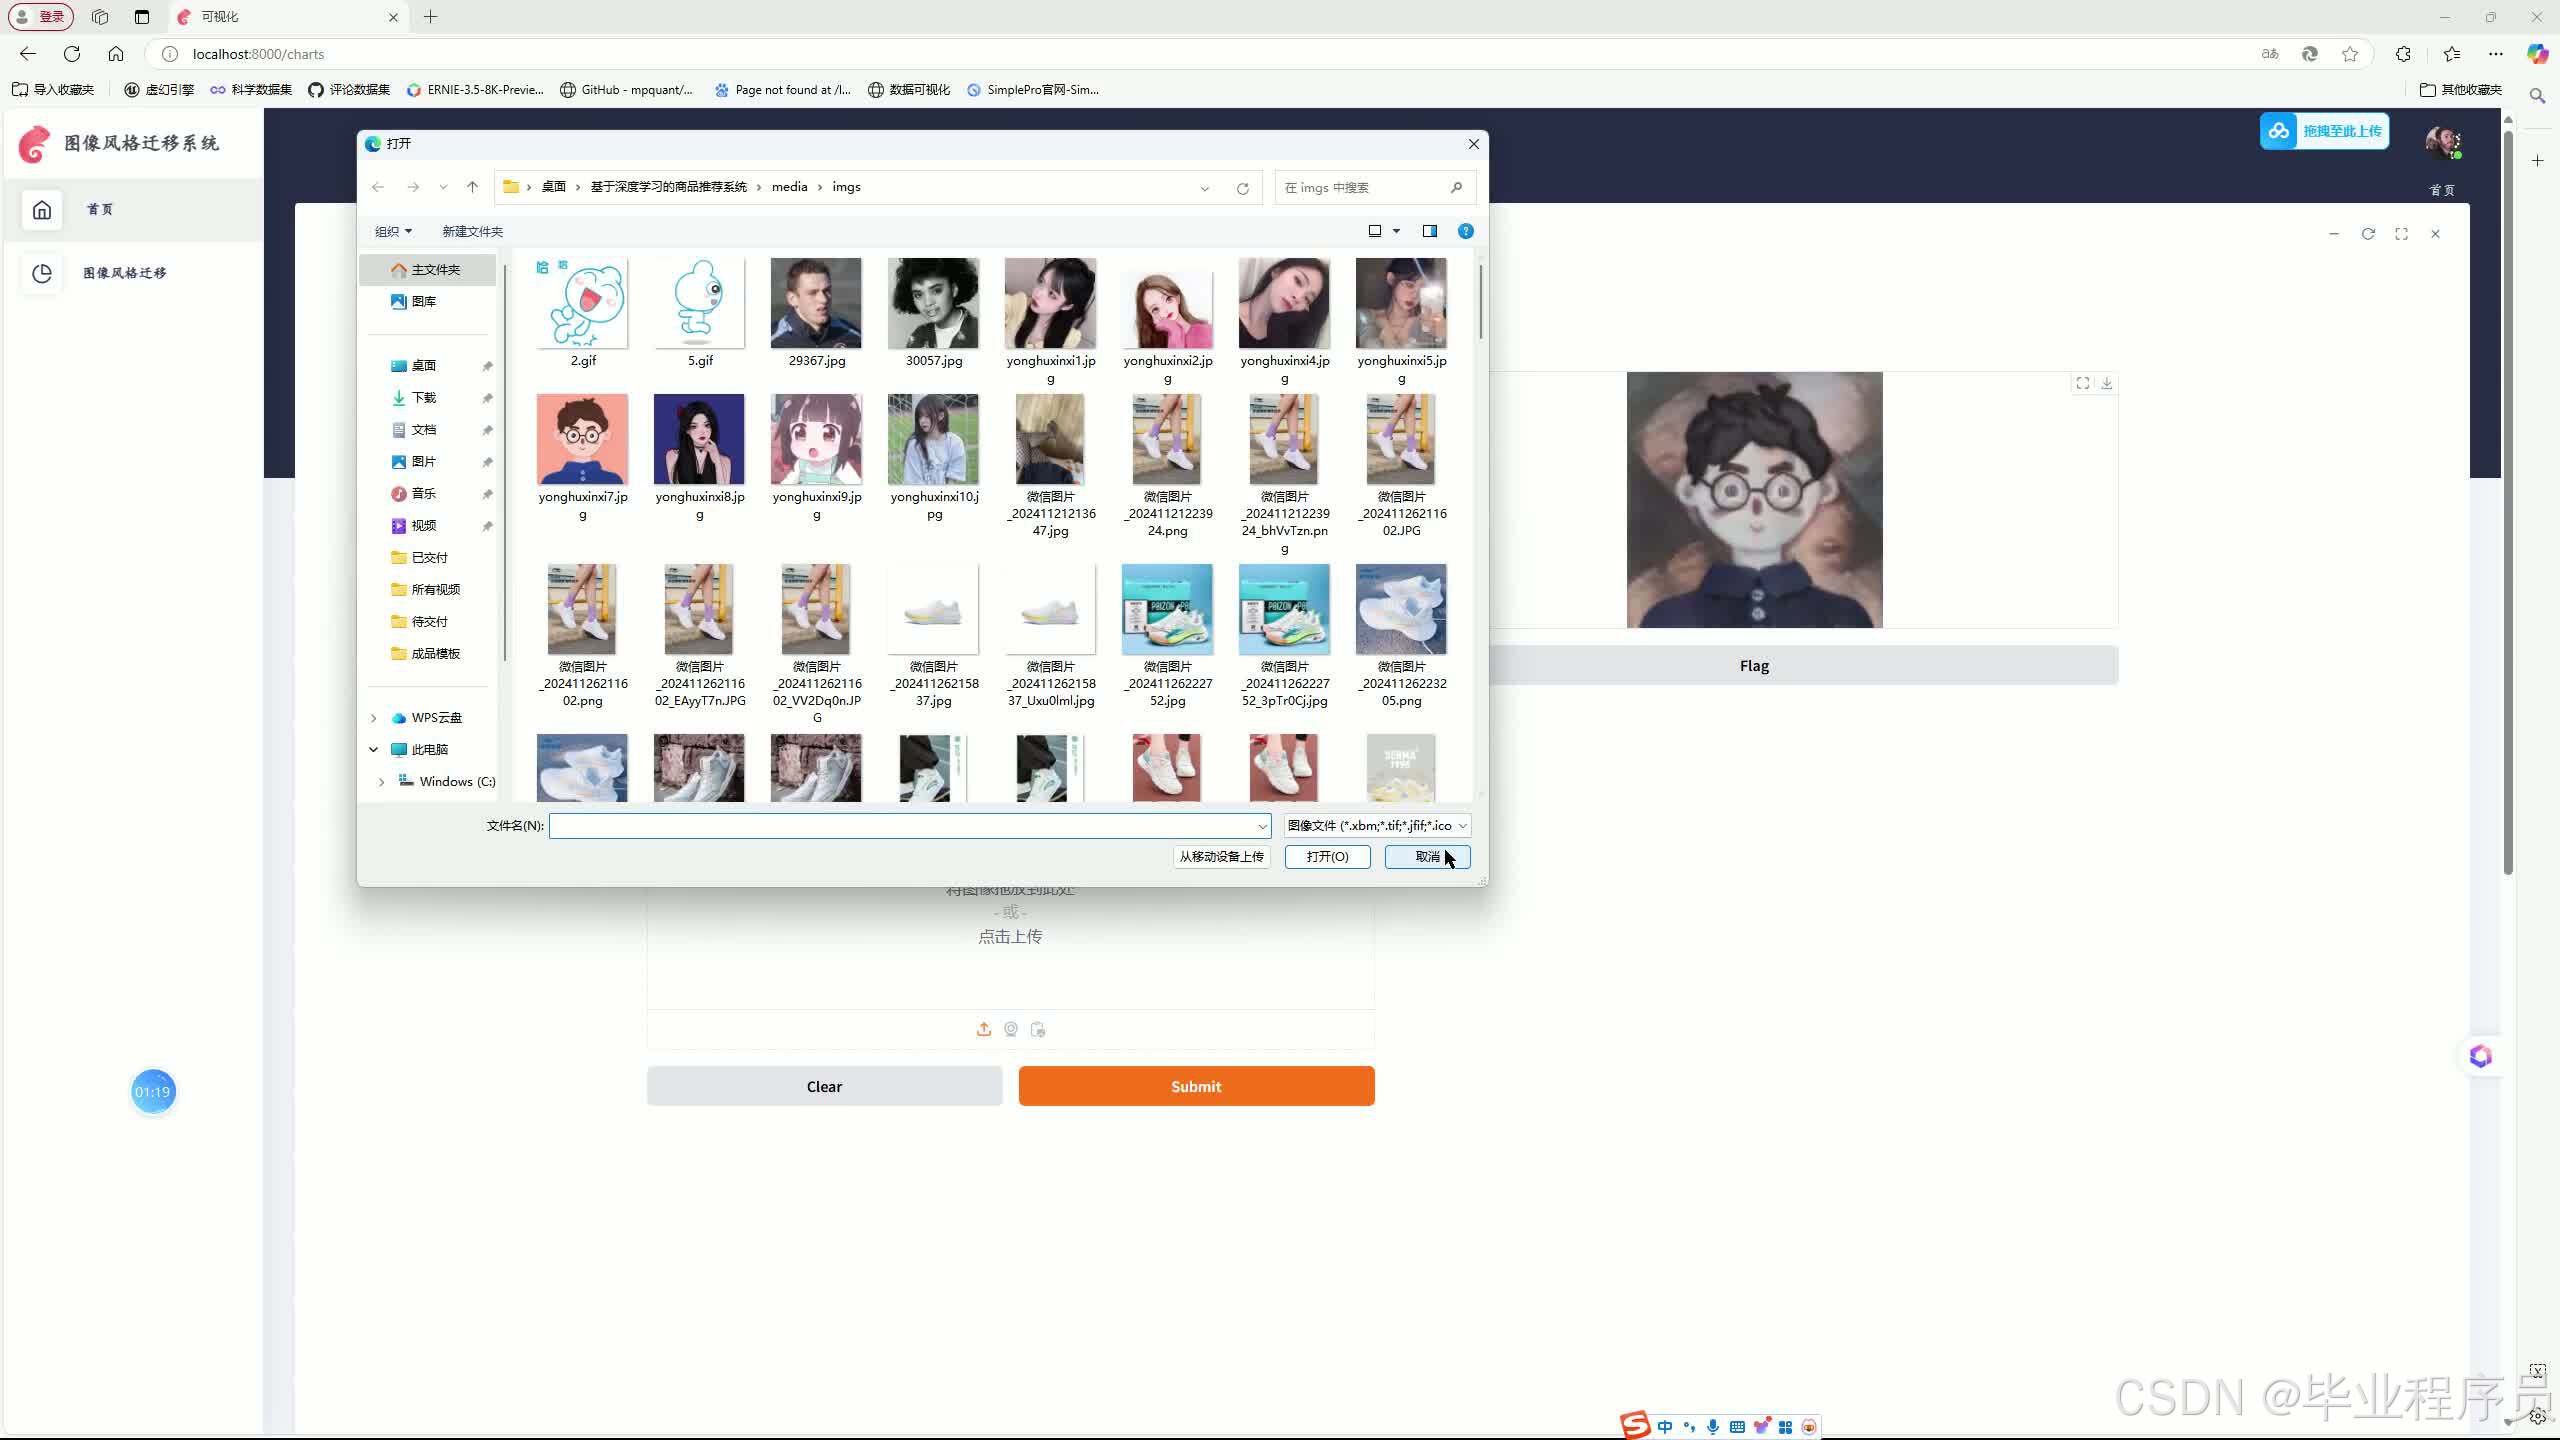Go up one folder level
The height and width of the screenshot is (1440, 2560).
(x=472, y=187)
